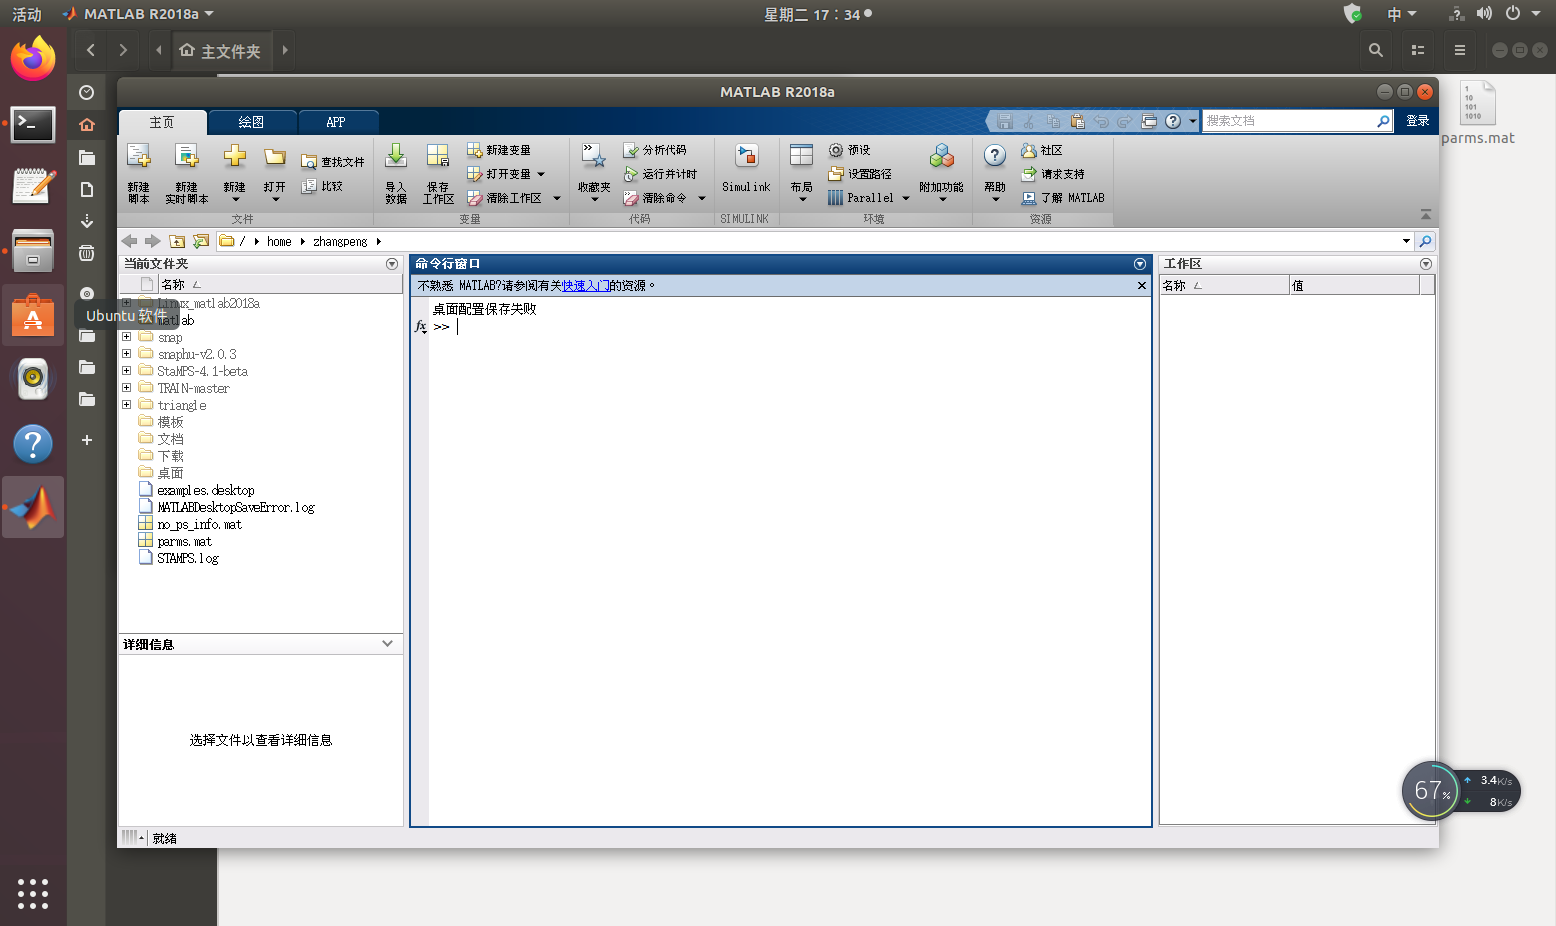Screen dimensions: 1556x926
Task: Click the switch windows icon in quick access toolbar
Action: [x=1149, y=121]
